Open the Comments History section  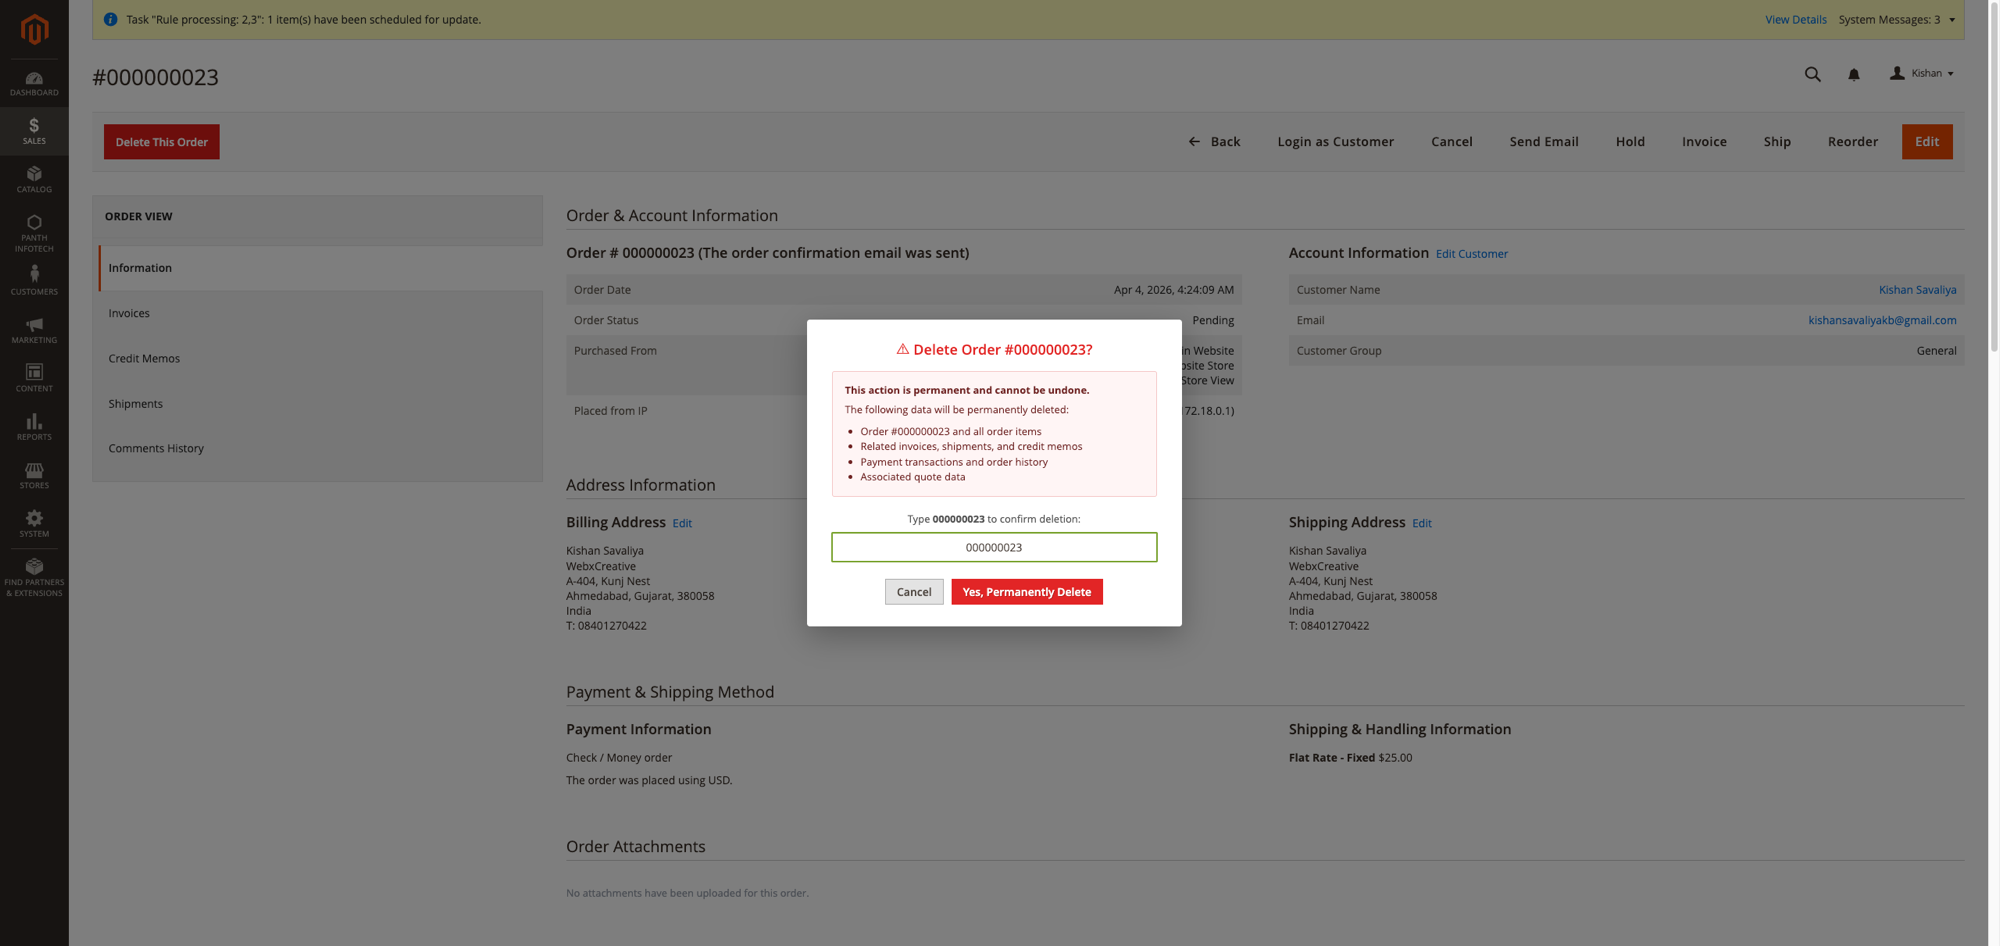click(156, 448)
